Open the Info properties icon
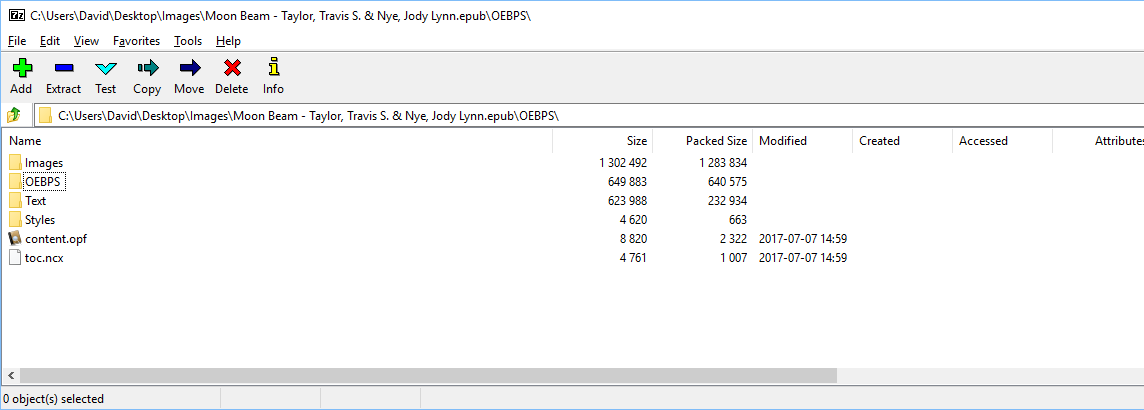This screenshot has width=1144, height=410. (273, 68)
